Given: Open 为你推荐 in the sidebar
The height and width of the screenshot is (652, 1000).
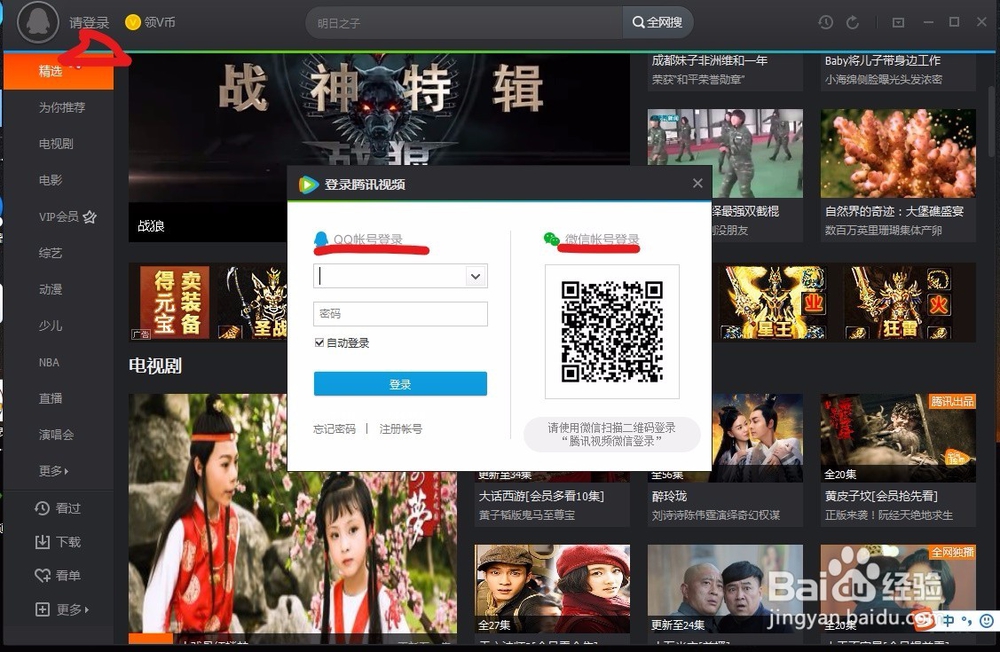Looking at the screenshot, I should [61, 107].
